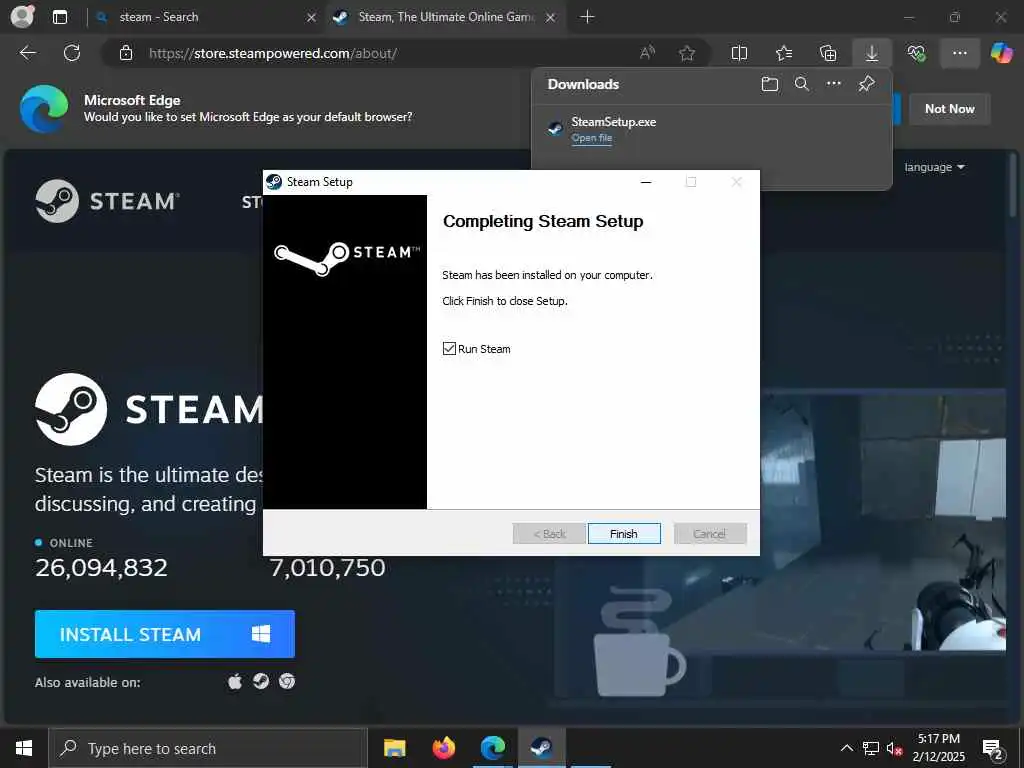Select the macOS download icon
Image resolution: width=1024 pixels, height=768 pixels.
coord(235,682)
